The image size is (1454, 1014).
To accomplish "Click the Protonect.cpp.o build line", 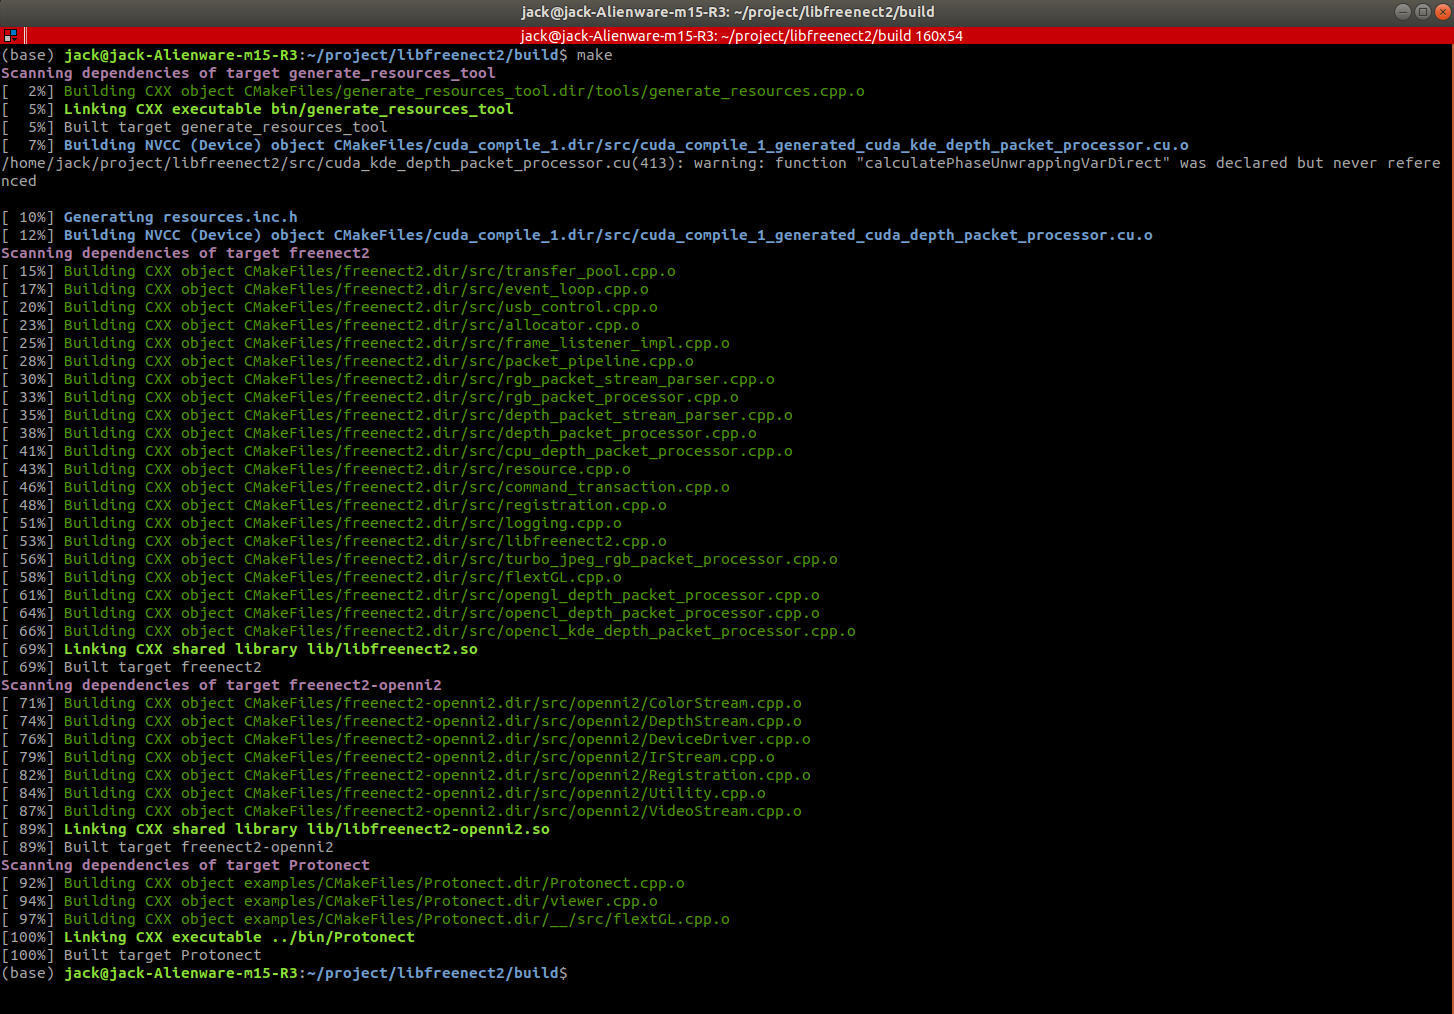I will 343,883.
